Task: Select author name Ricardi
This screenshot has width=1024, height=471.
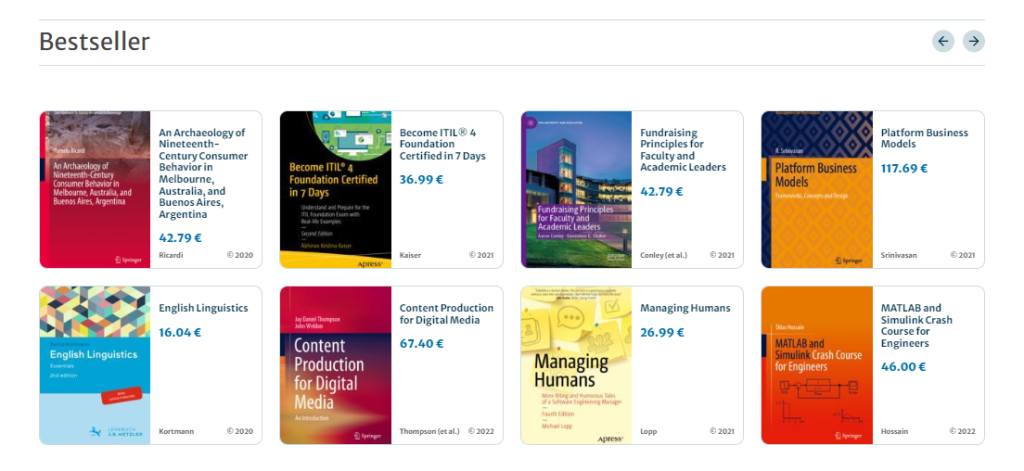Action: [171, 255]
